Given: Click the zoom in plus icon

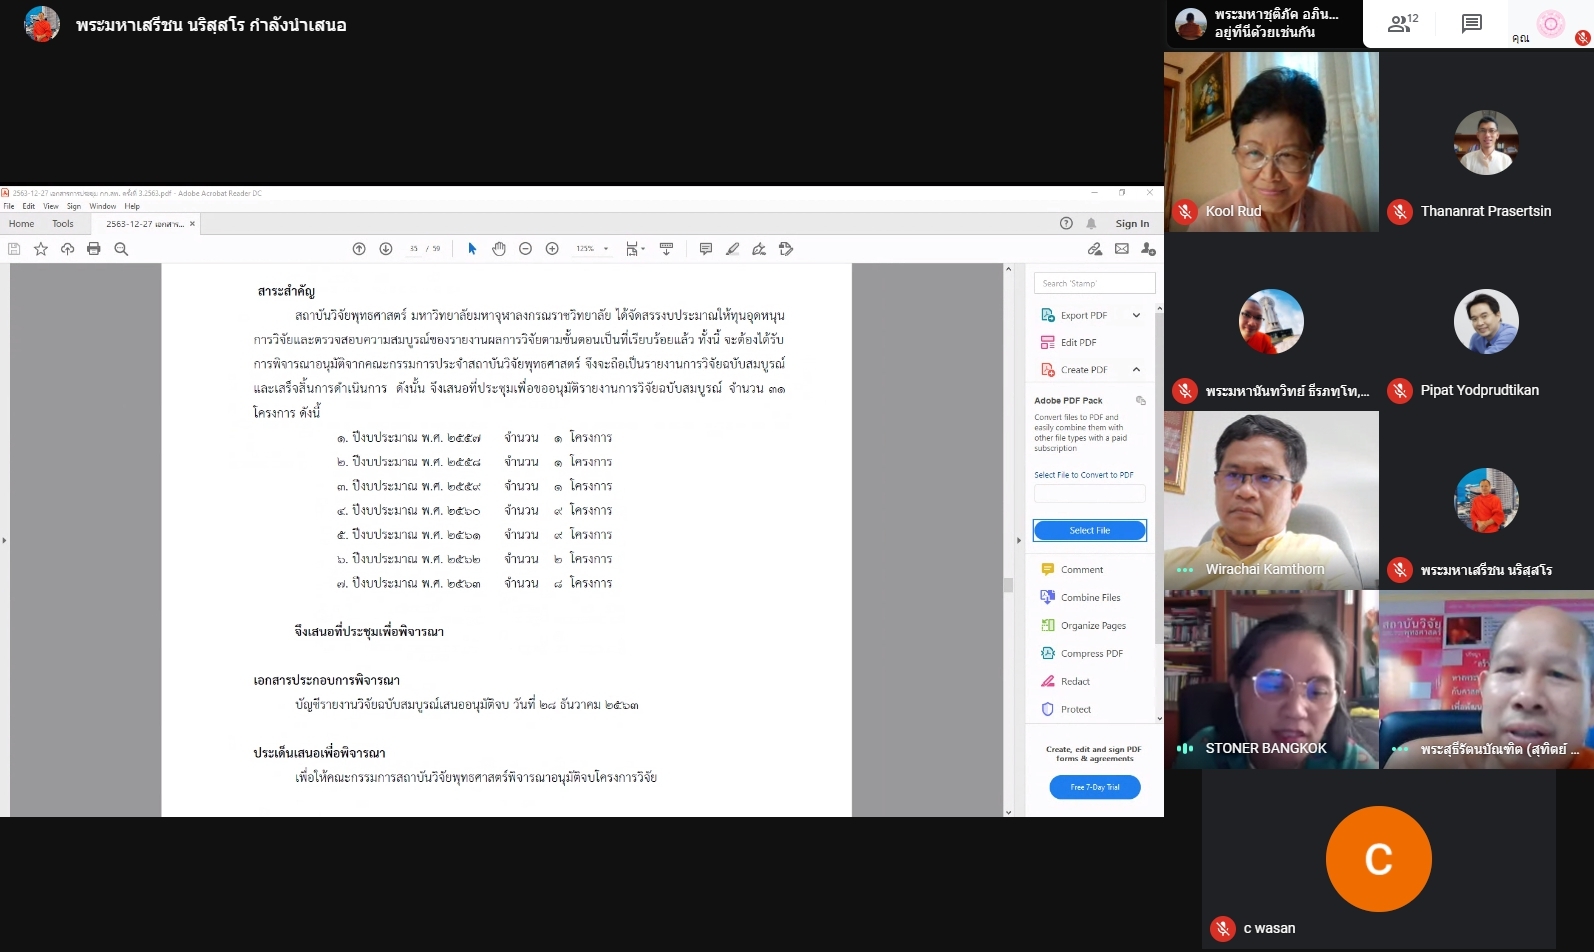Looking at the screenshot, I should (x=552, y=249).
